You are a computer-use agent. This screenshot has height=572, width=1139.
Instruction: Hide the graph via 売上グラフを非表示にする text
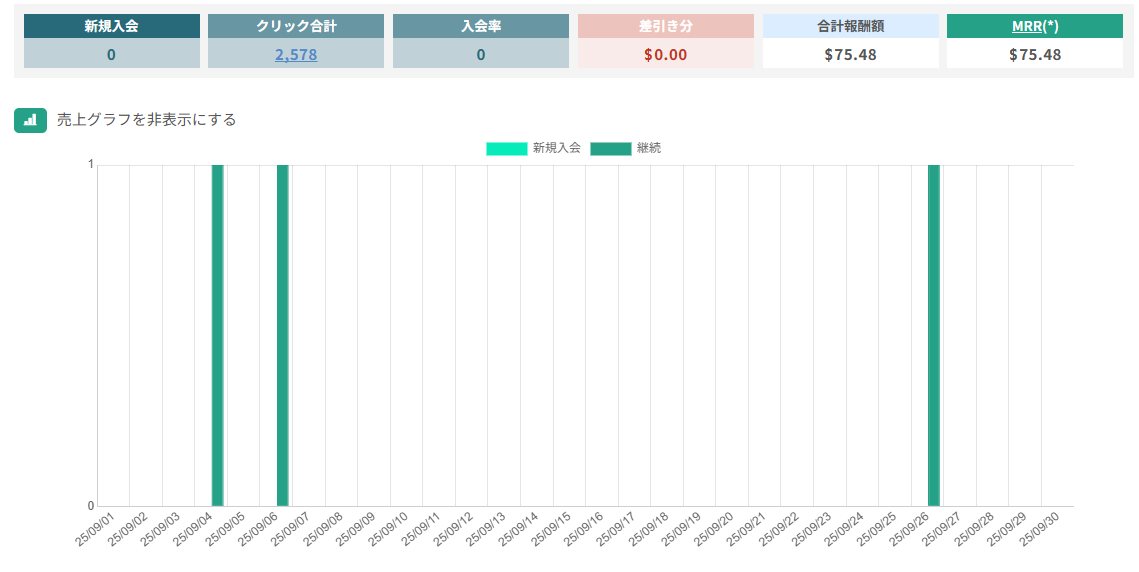[x=146, y=120]
